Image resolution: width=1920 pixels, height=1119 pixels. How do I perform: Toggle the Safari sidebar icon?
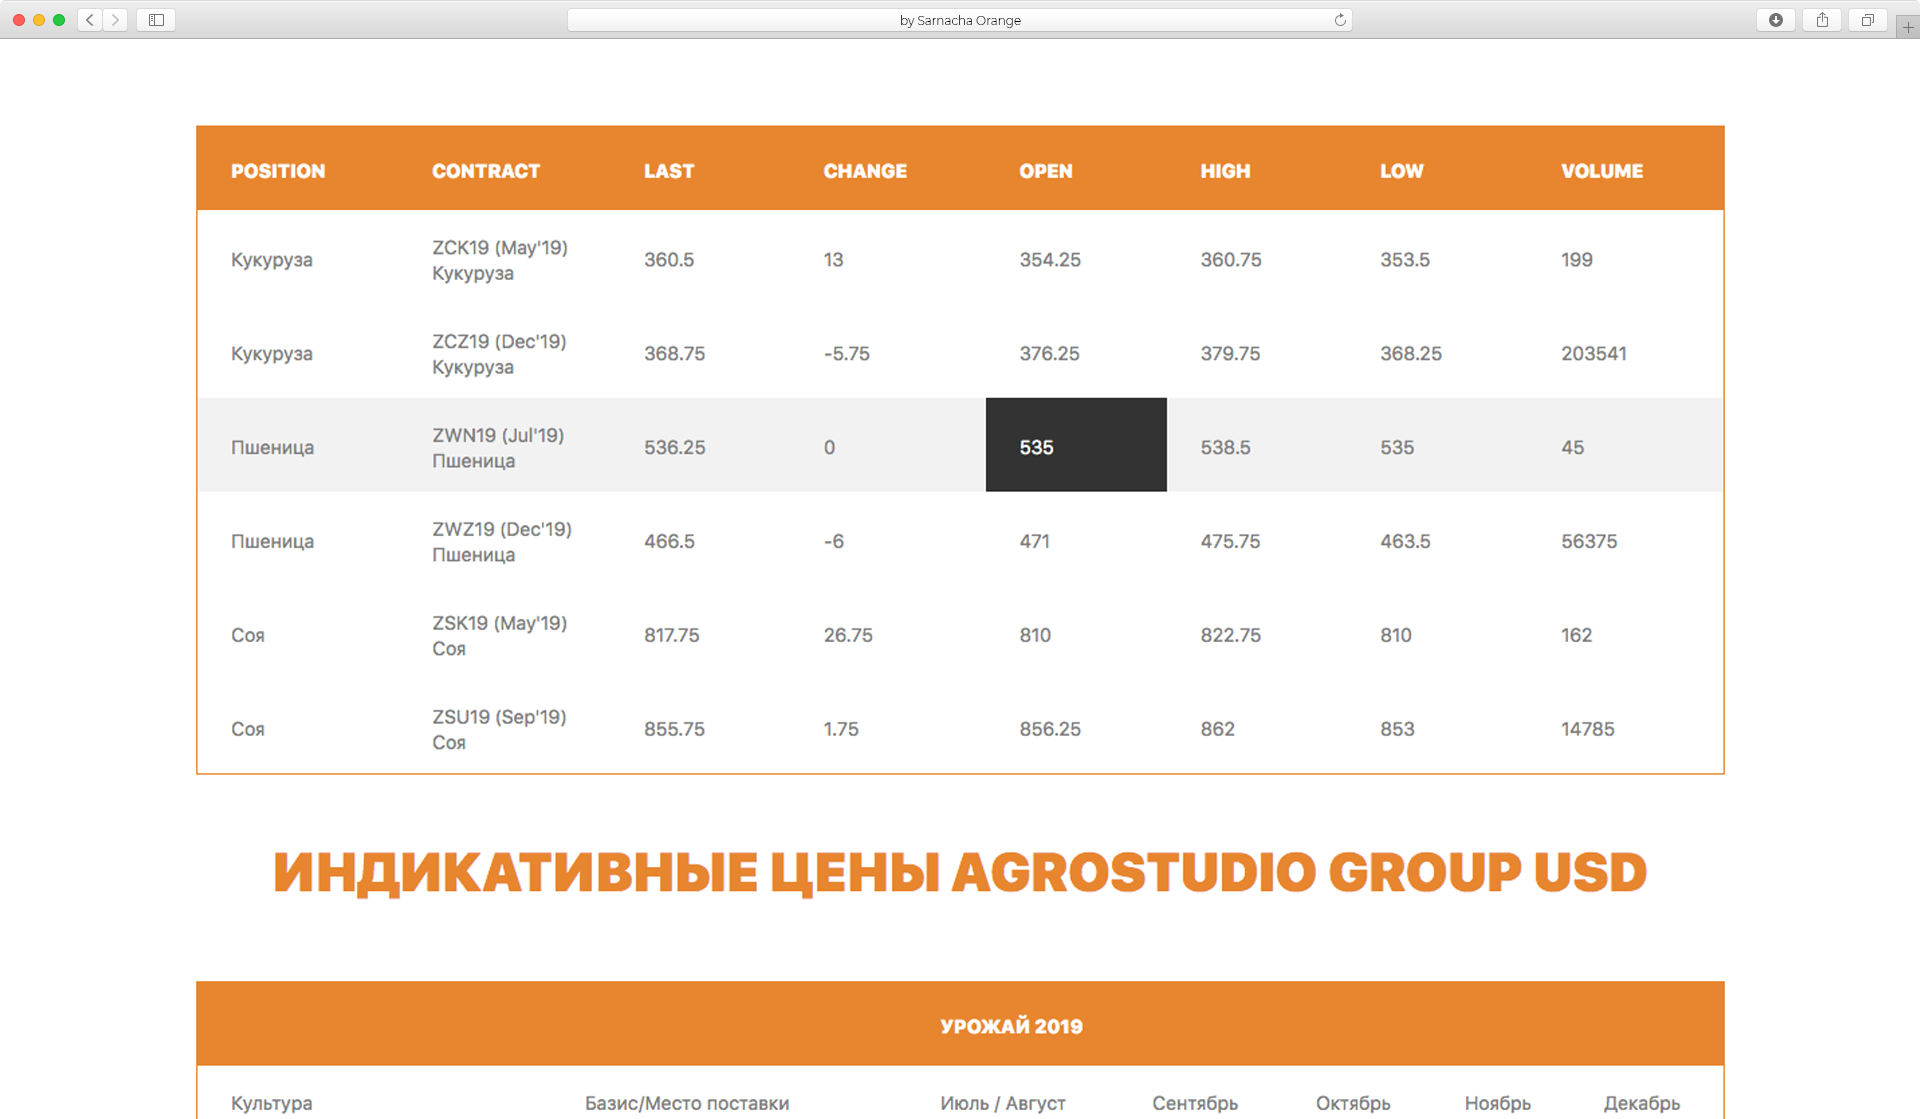pos(156,20)
